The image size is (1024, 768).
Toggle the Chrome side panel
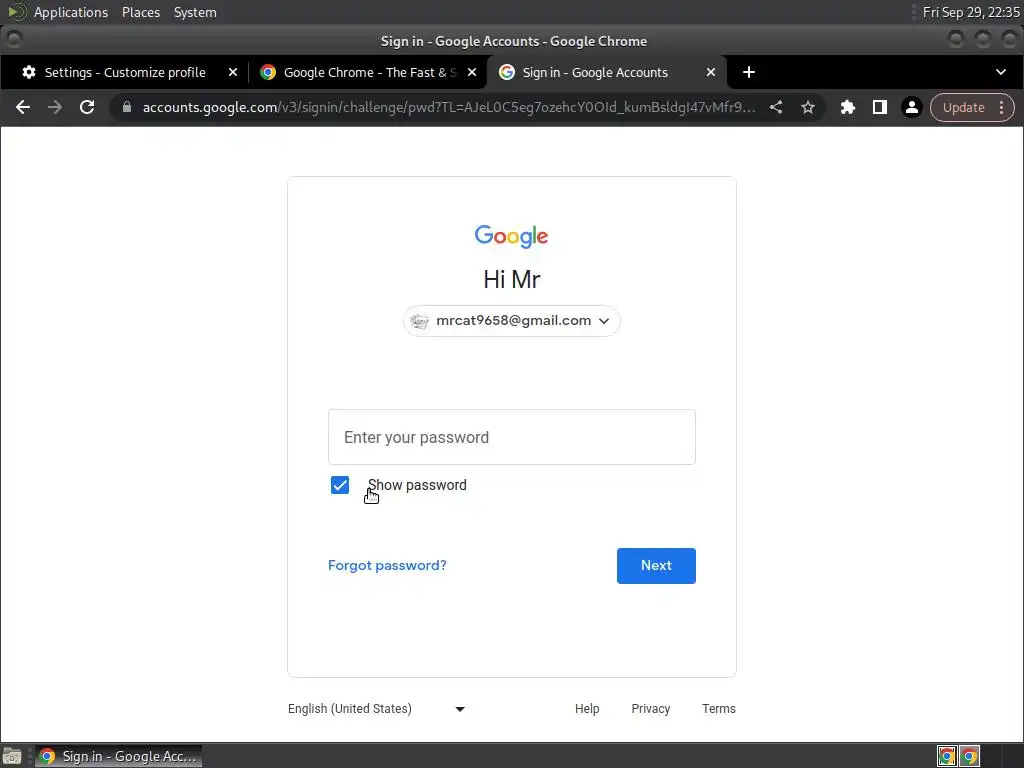(880, 107)
